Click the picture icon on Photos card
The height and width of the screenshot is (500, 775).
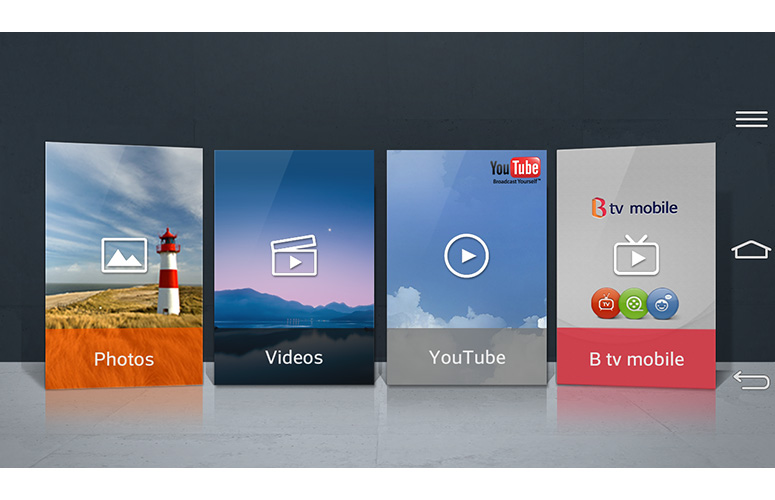pyautogui.click(x=124, y=255)
